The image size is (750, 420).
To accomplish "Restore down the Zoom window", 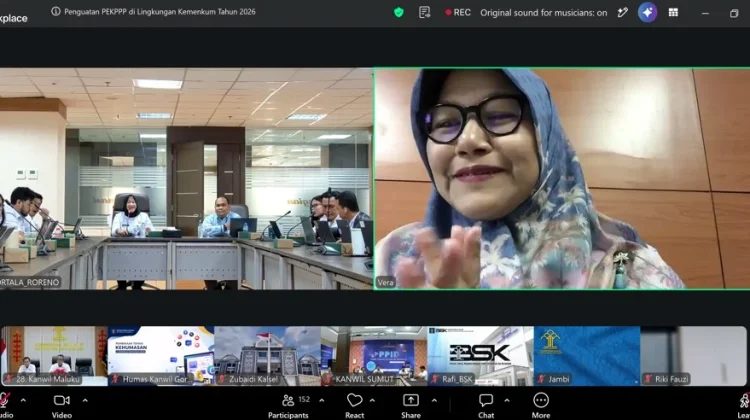I will (734, 13).
